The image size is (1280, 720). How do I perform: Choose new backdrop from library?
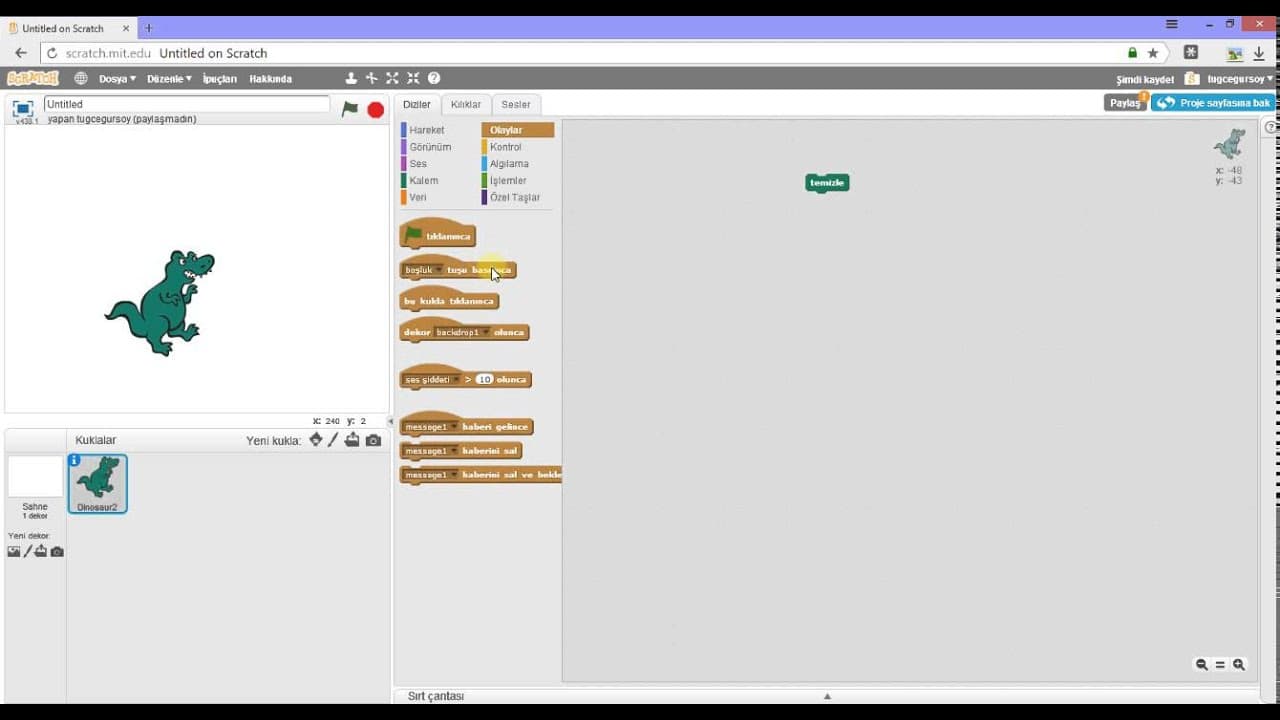14,551
